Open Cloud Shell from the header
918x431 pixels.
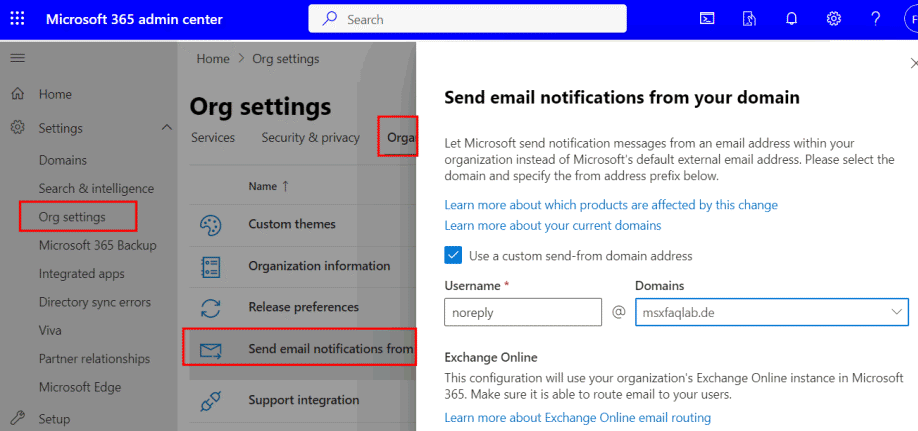pyautogui.click(x=706, y=19)
